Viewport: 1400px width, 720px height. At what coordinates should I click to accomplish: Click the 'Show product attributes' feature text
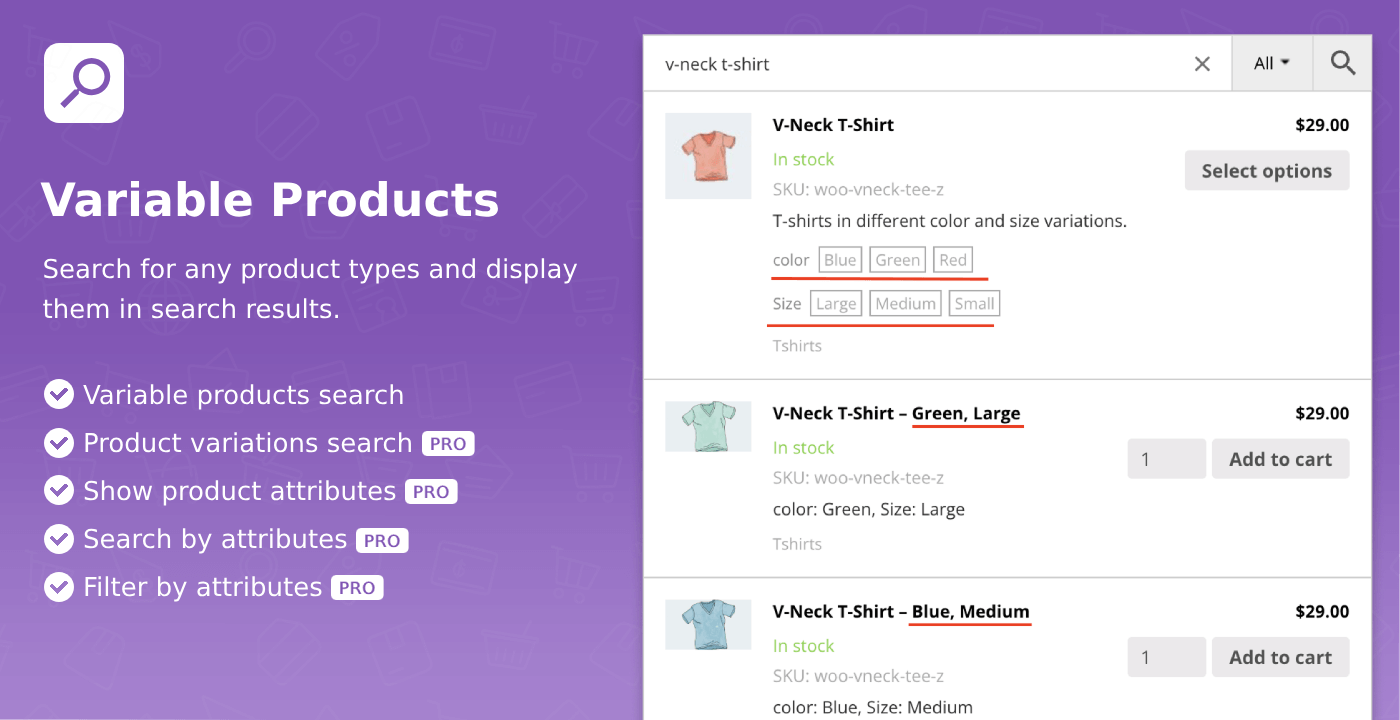pos(240,491)
